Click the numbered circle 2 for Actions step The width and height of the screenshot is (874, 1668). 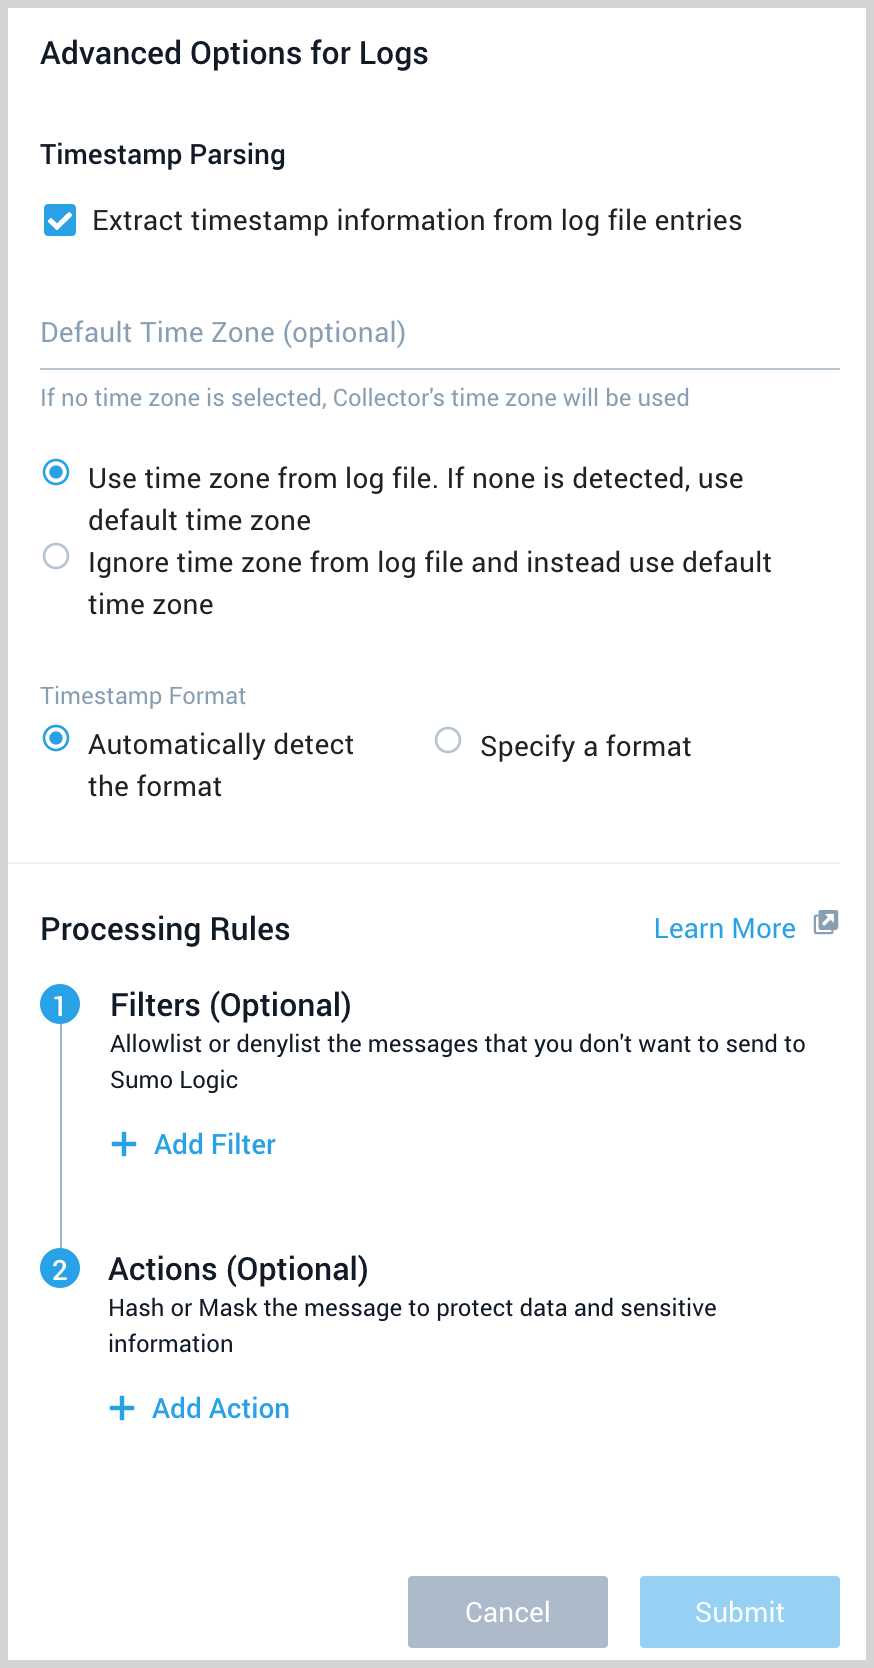(60, 1268)
